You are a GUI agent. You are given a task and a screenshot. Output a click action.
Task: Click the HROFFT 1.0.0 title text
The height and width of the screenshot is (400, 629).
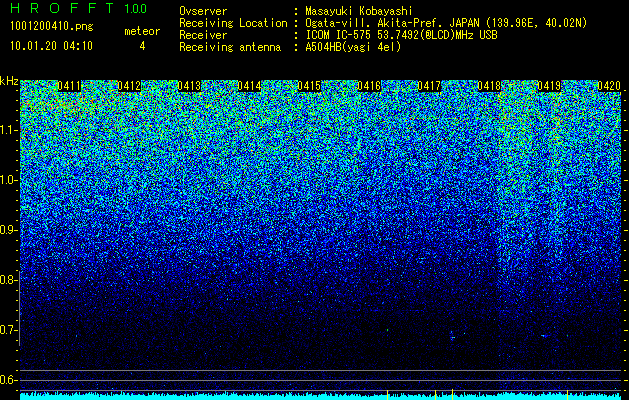click(x=78, y=8)
